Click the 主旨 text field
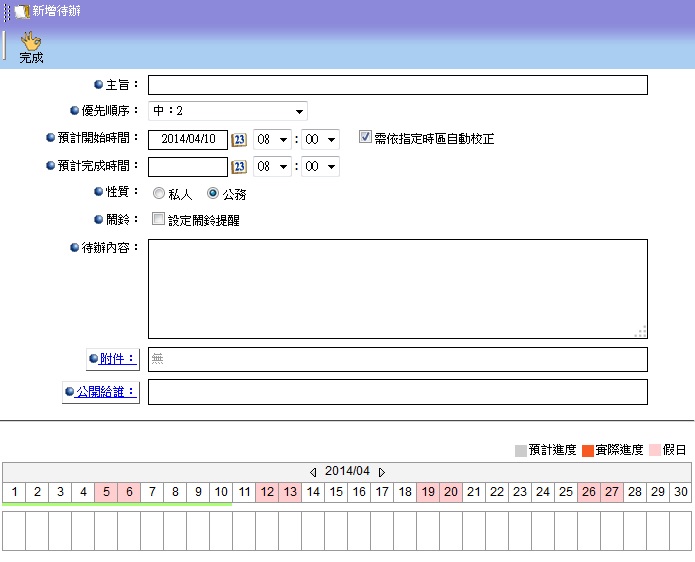 click(x=397, y=85)
